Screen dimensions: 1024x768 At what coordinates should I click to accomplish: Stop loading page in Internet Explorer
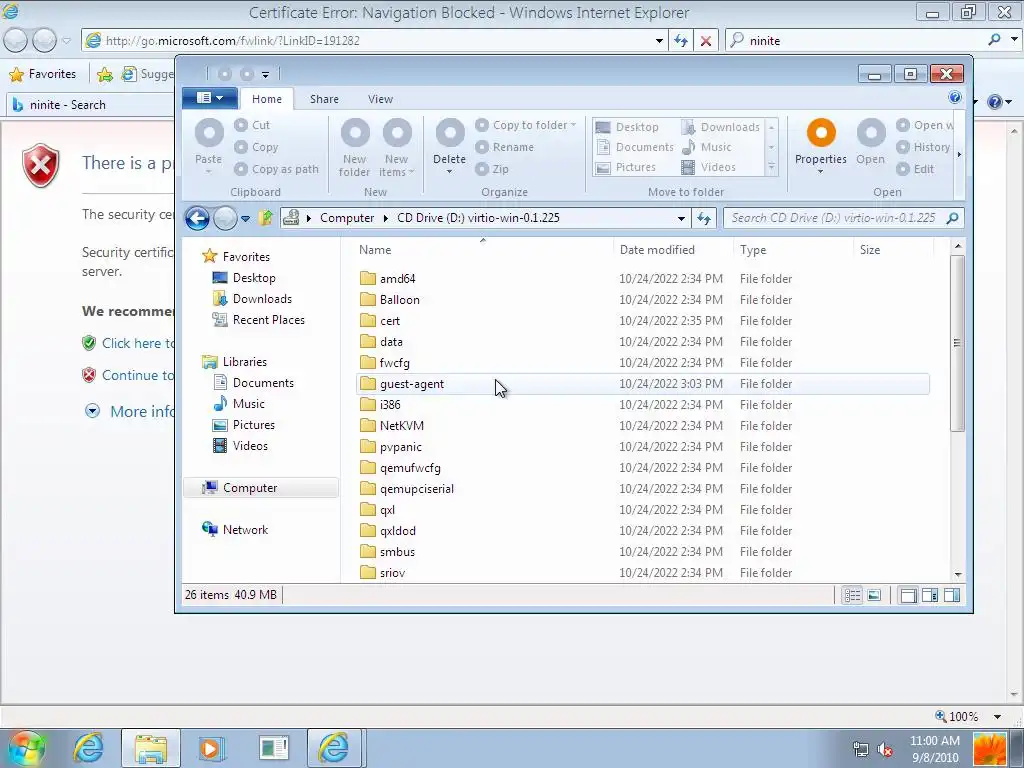coord(705,40)
